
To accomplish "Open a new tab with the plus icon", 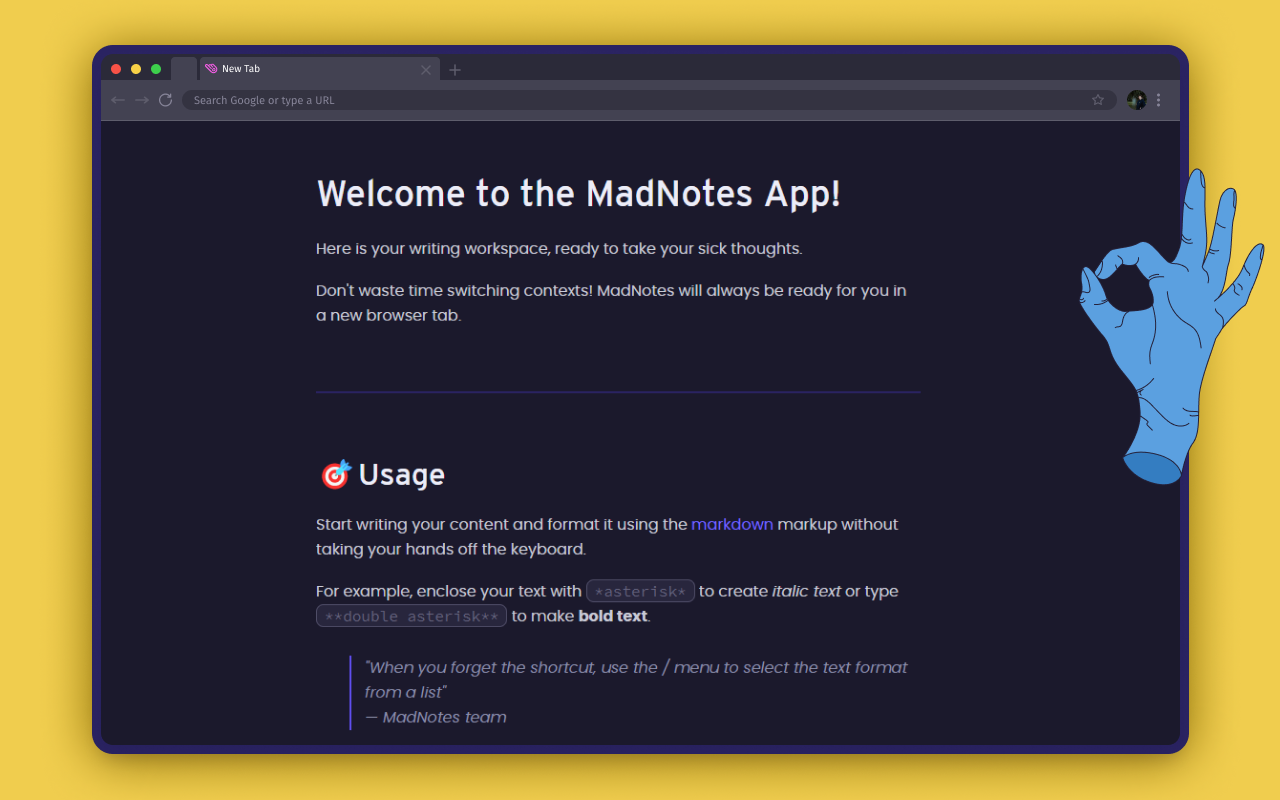I will 455,69.
